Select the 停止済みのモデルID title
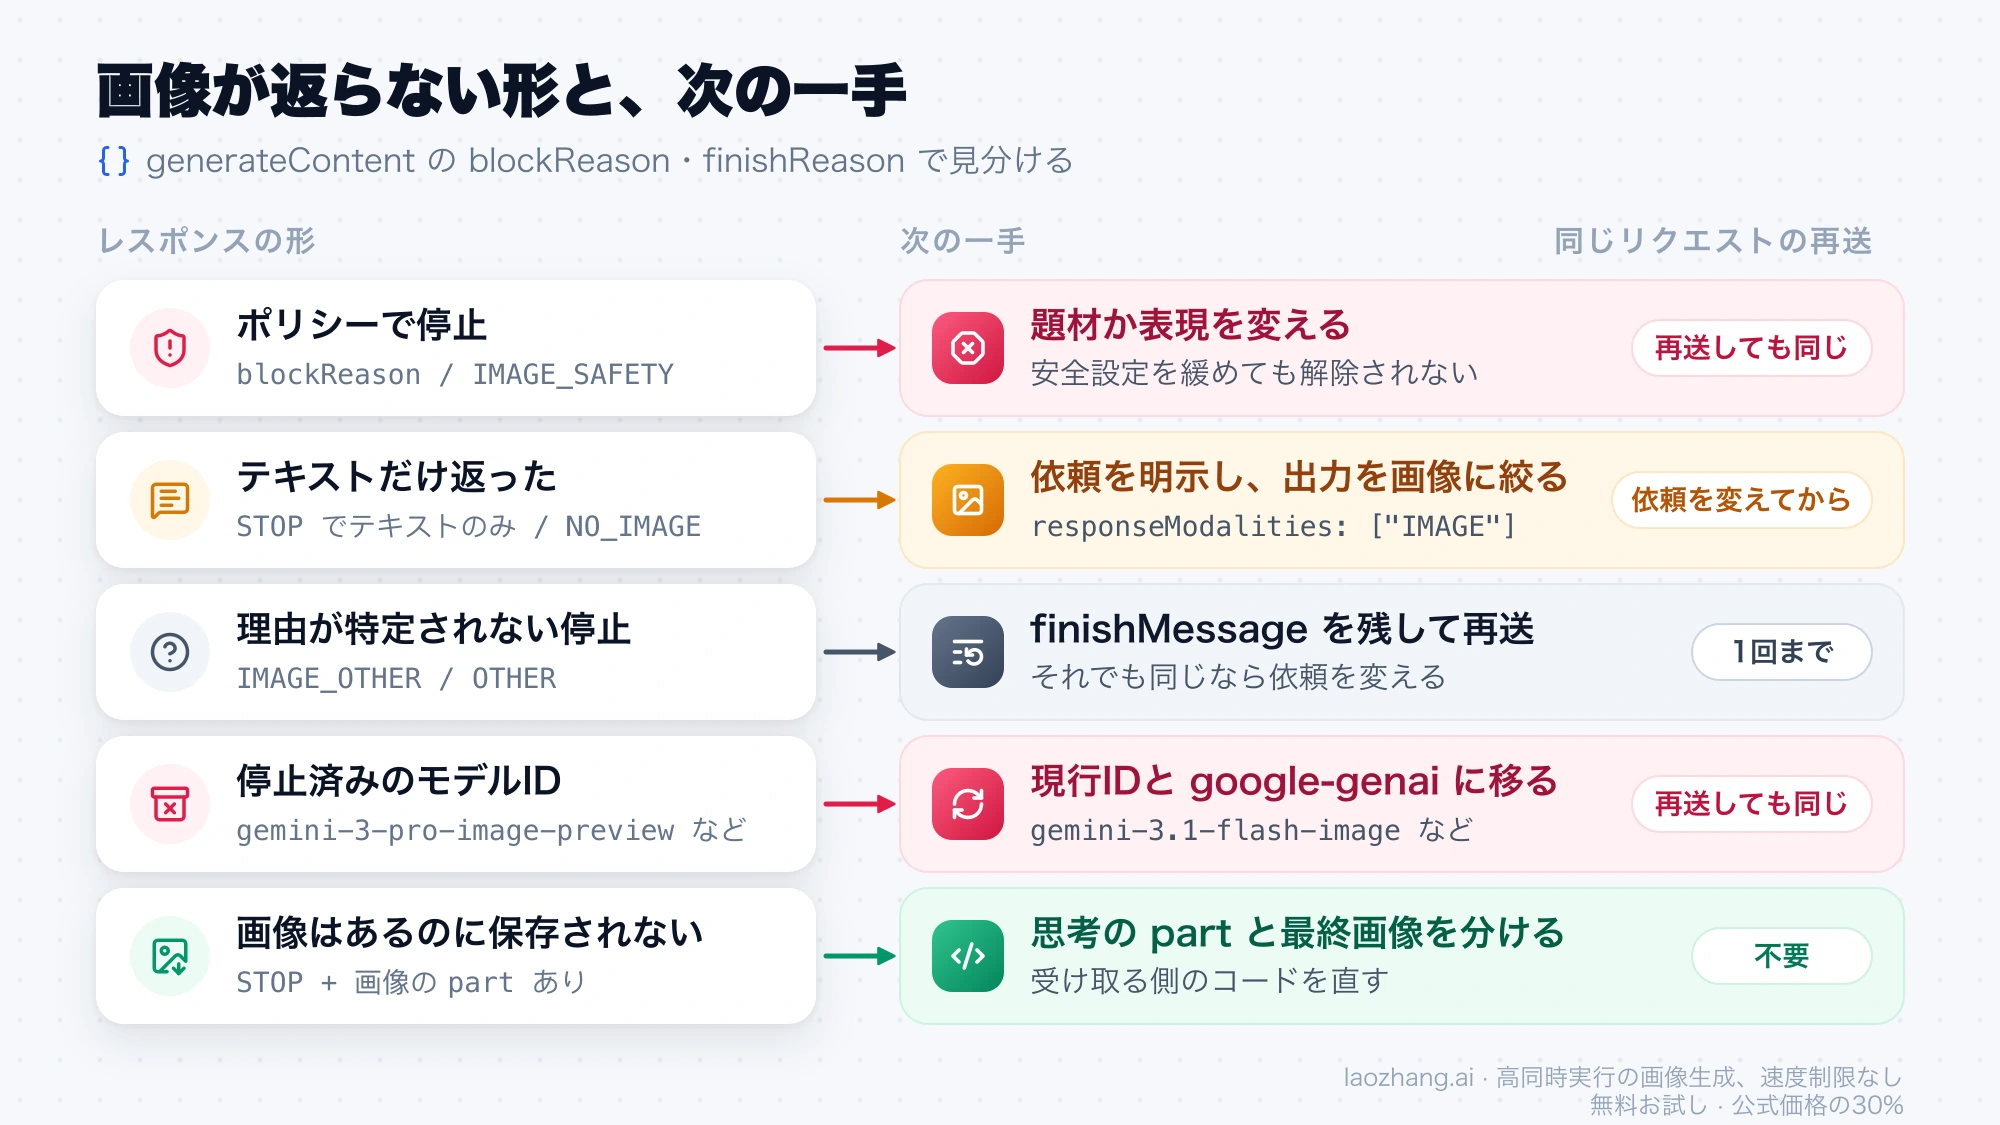Screen dimensions: 2000x1125 [399, 781]
